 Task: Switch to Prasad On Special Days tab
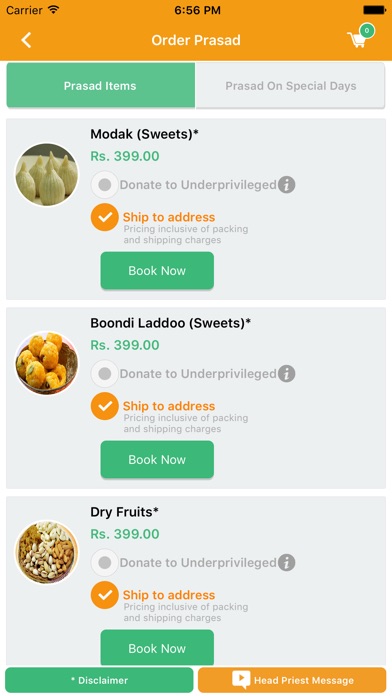point(290,86)
